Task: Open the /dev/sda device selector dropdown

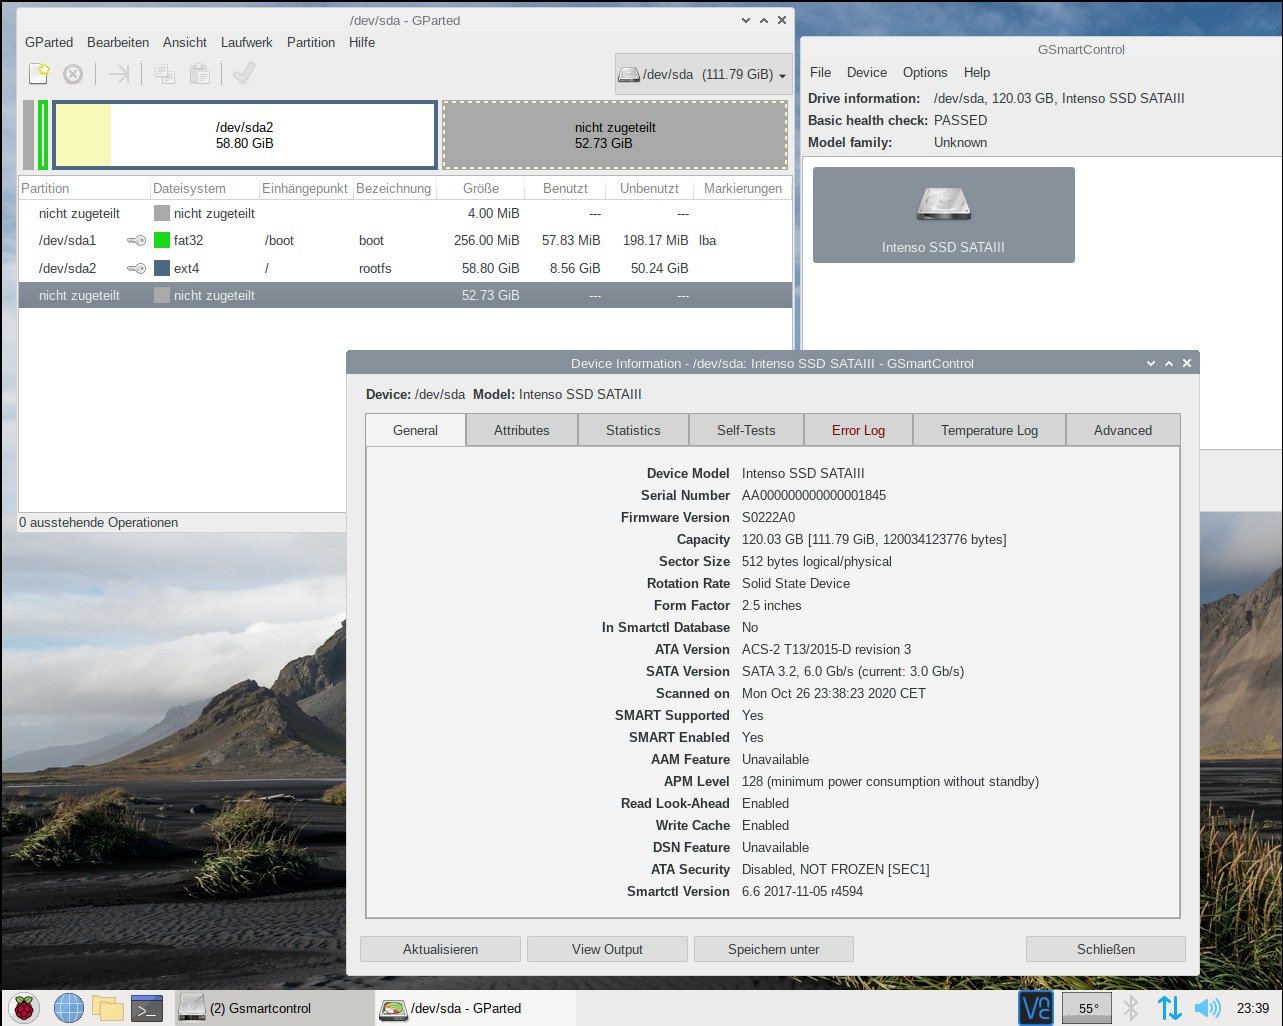Action: pos(702,74)
